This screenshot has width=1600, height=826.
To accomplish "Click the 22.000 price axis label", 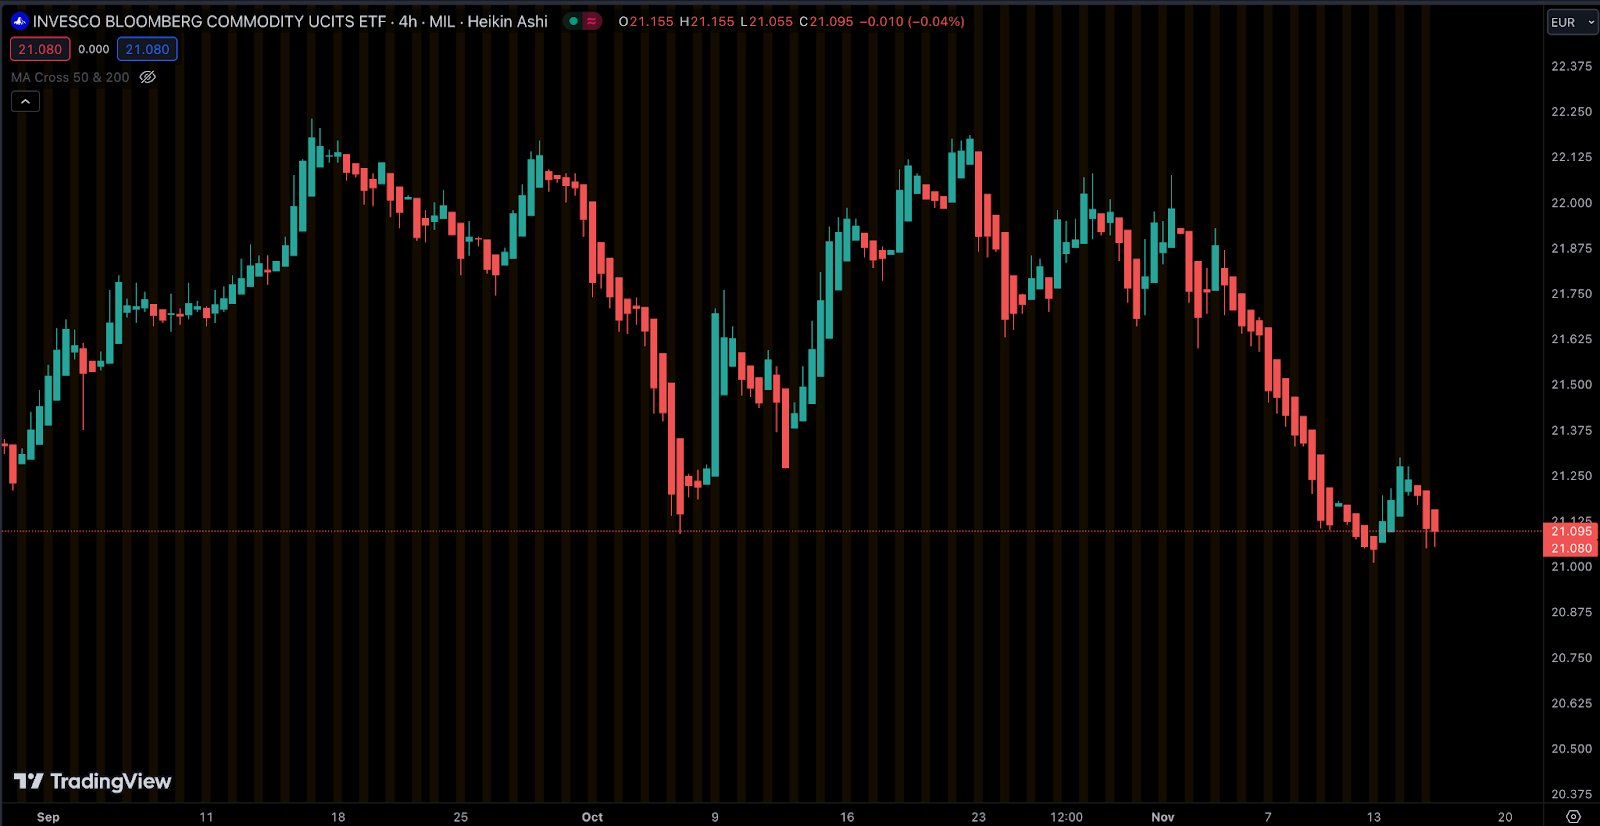I will [1571, 202].
